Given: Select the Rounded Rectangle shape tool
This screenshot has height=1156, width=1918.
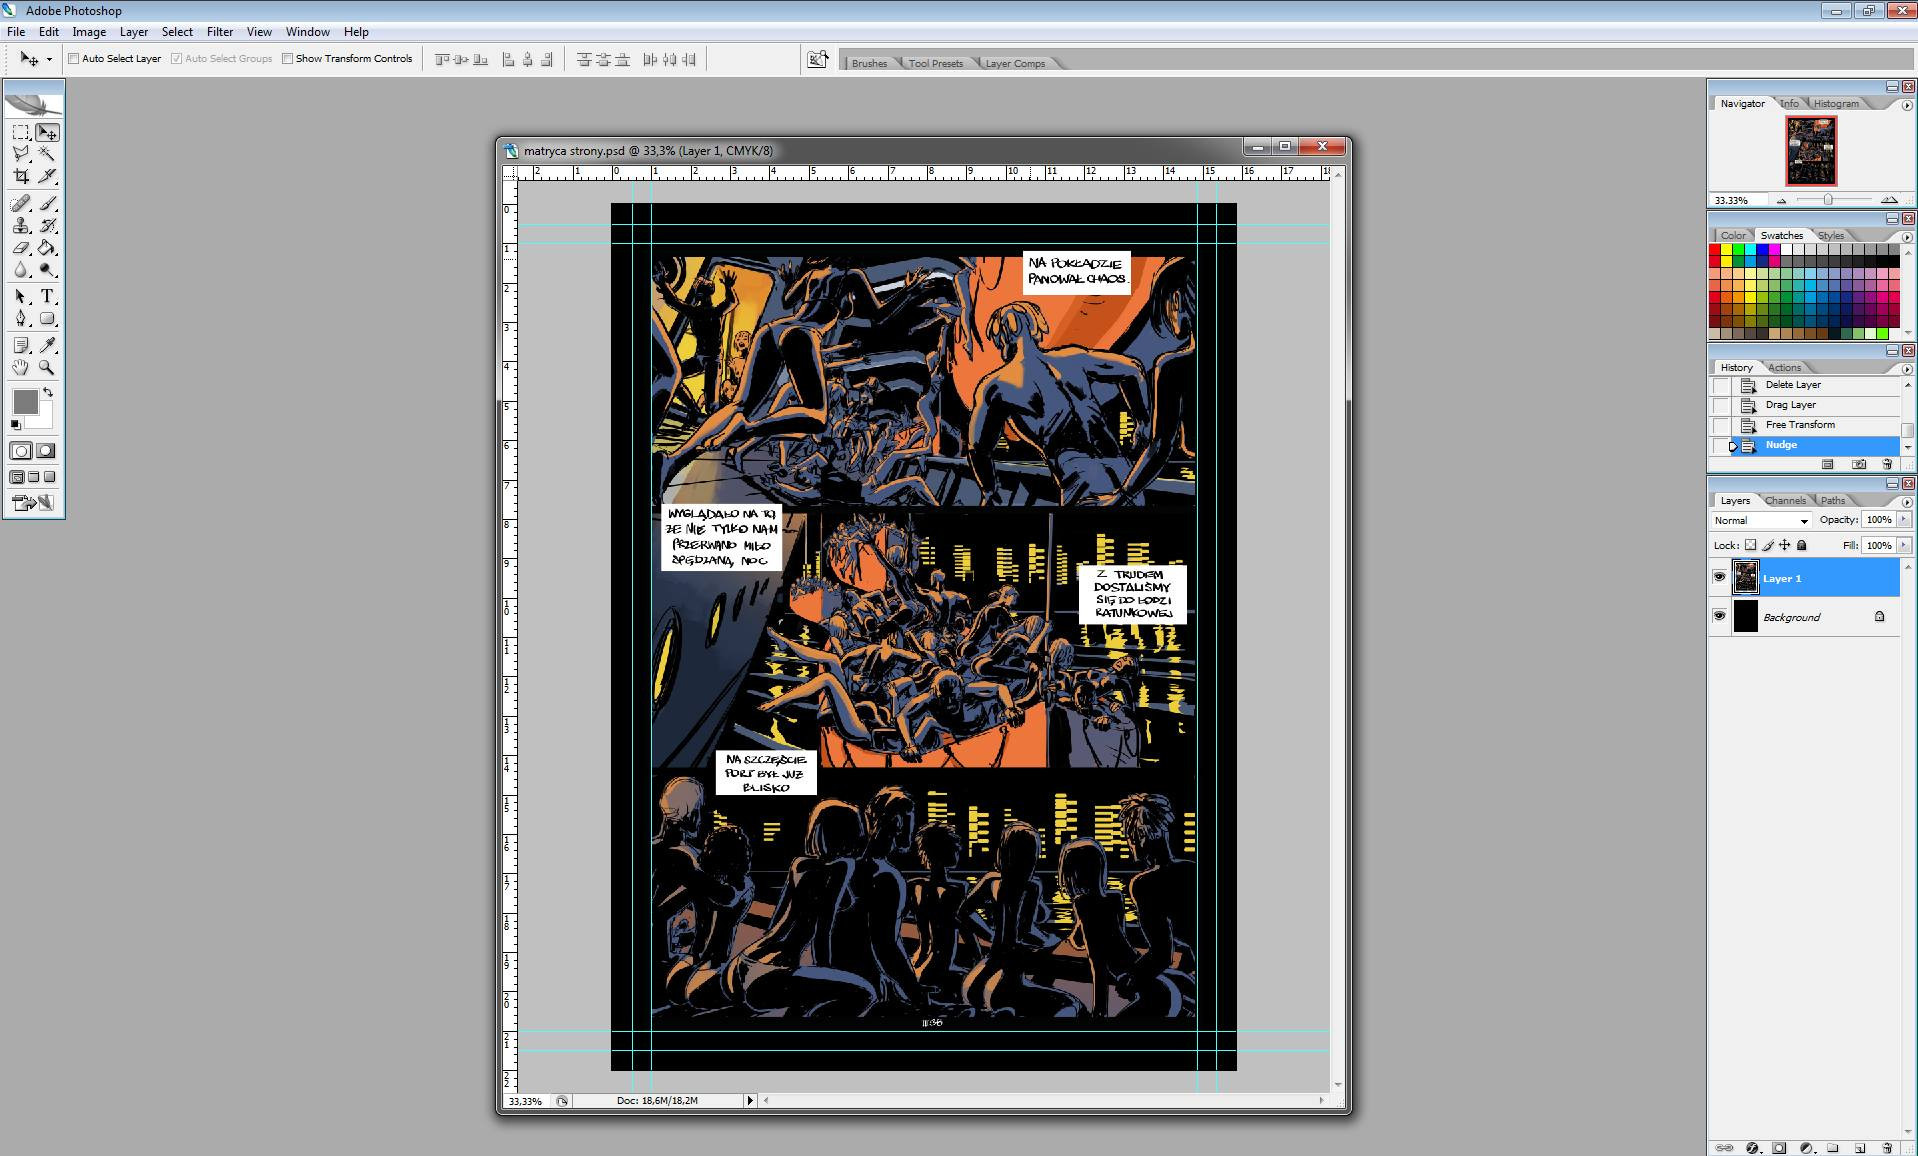Looking at the screenshot, I should click(x=46, y=319).
